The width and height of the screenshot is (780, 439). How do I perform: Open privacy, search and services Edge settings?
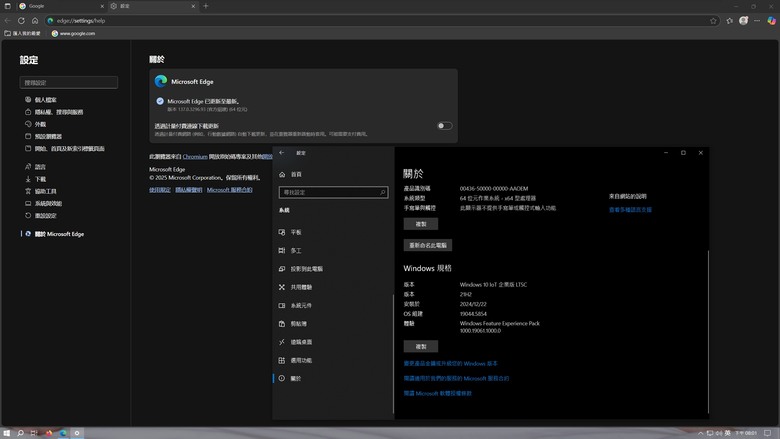click(54, 112)
